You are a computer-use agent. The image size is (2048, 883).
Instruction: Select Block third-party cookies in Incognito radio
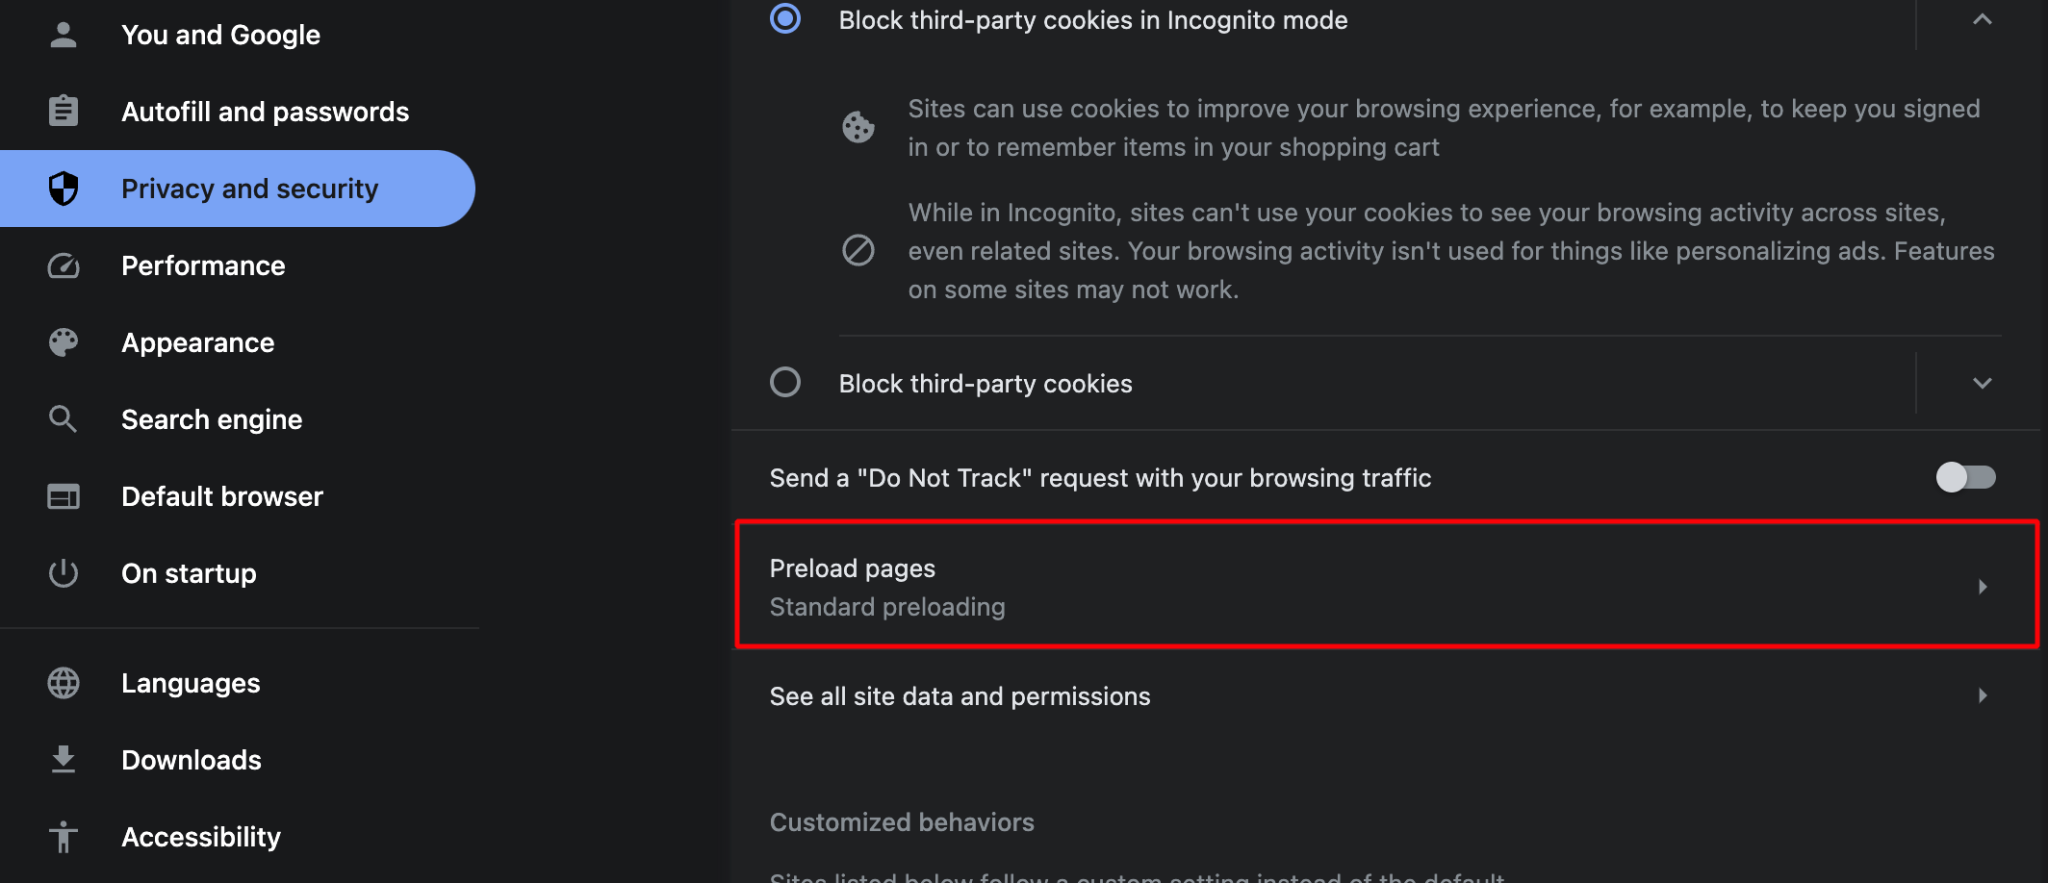click(x=785, y=19)
